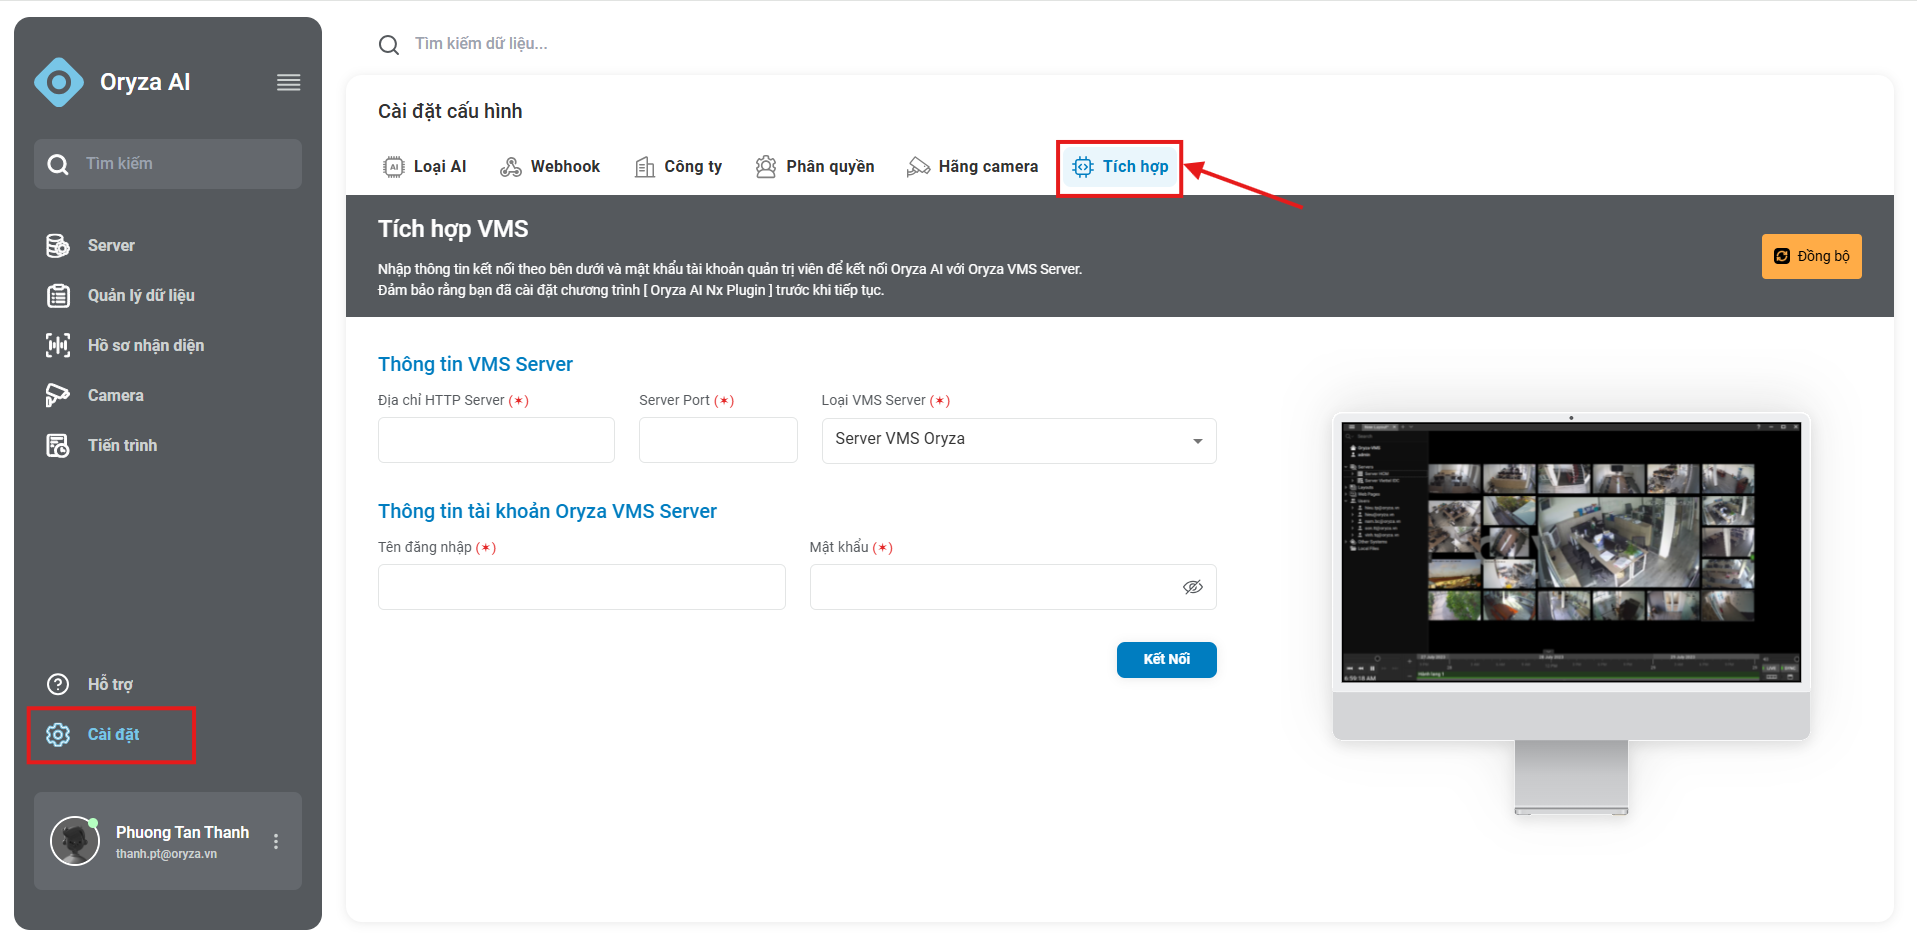Click Phuong Tan Thanh profile name
The image size is (1917, 941).
[183, 832]
